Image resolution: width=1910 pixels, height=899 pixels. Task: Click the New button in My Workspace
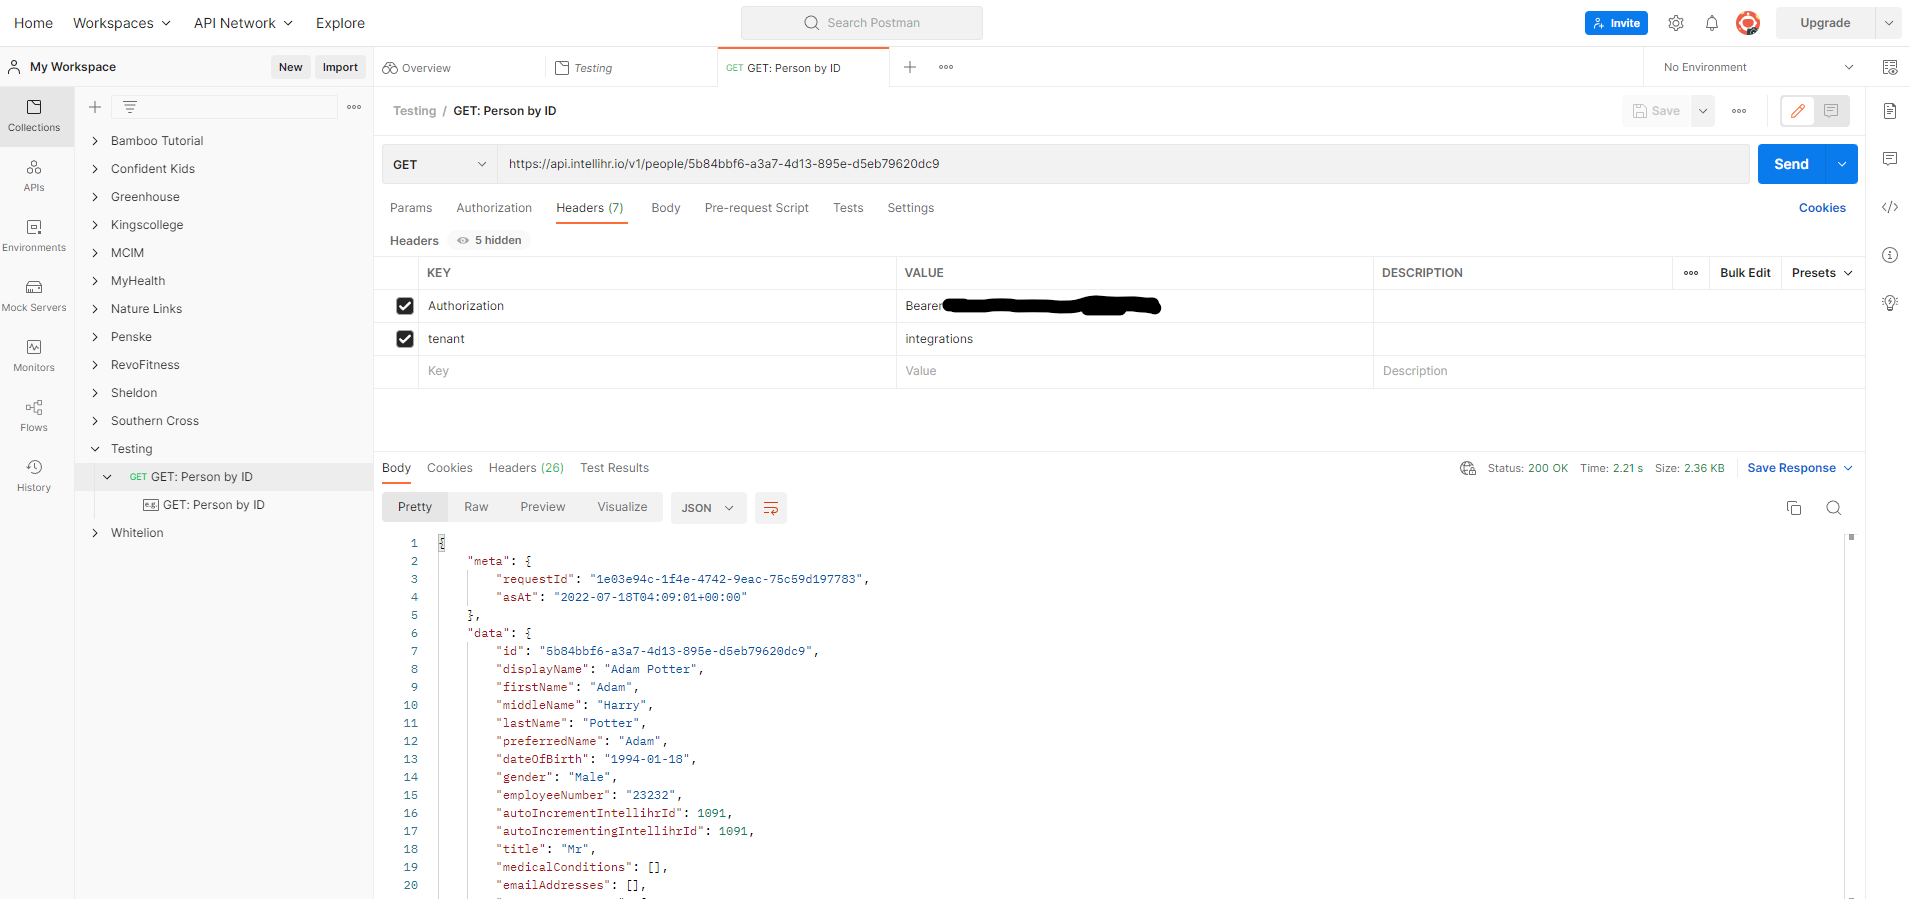pos(290,67)
